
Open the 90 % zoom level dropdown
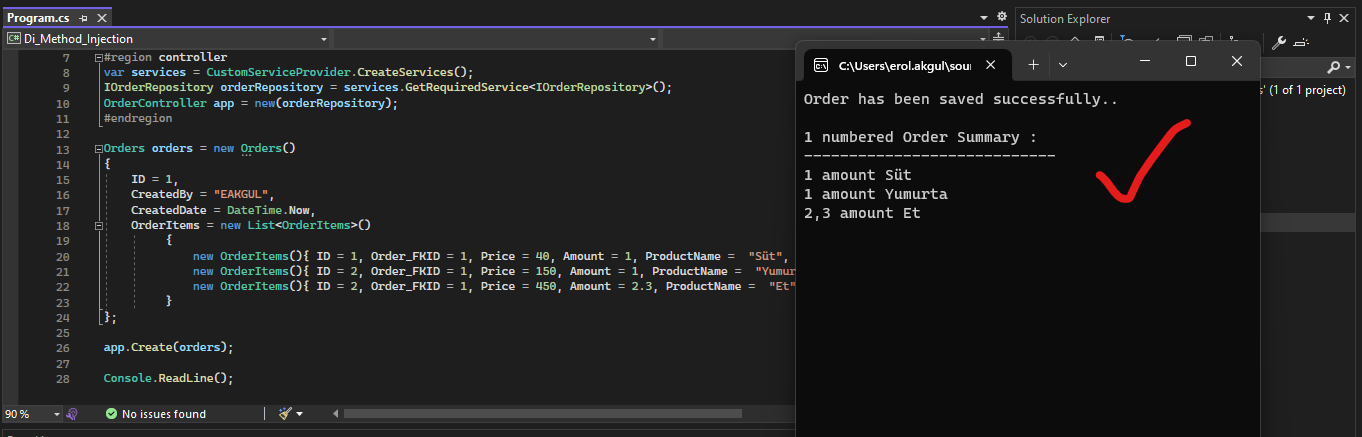coord(56,414)
